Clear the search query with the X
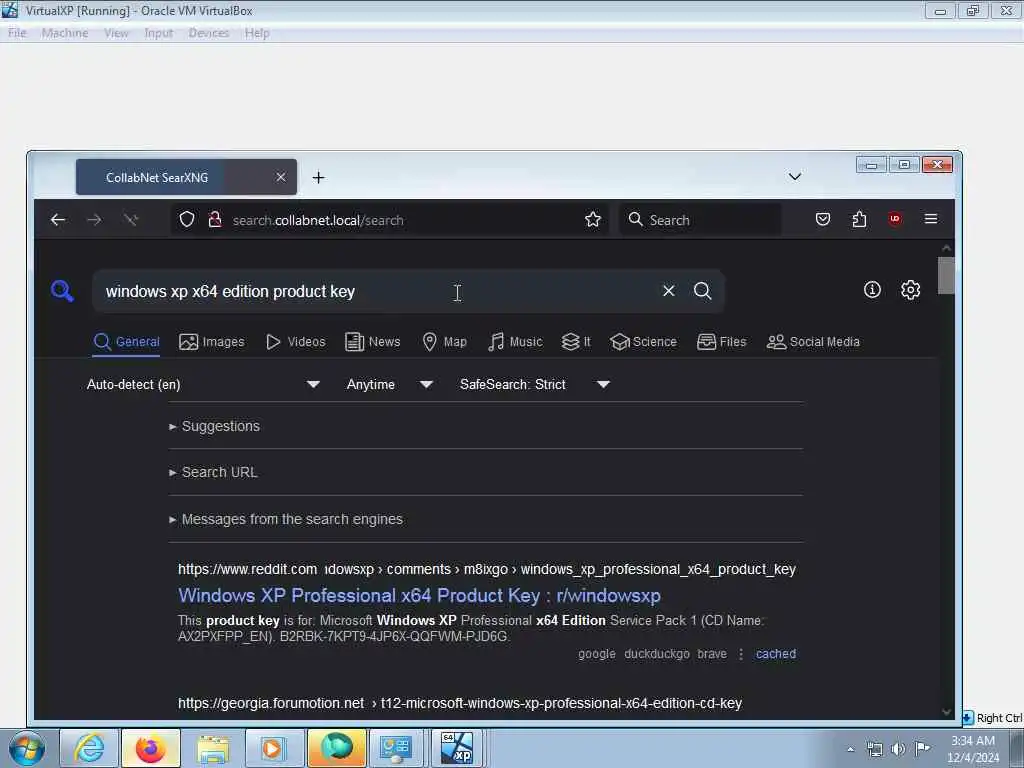This screenshot has width=1024, height=768. [x=668, y=291]
